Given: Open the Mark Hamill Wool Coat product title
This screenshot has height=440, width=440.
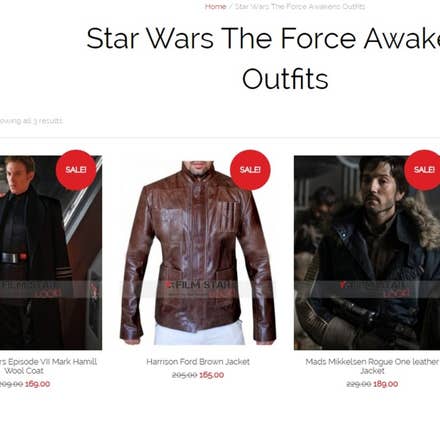Looking at the screenshot, I should click(48, 366).
